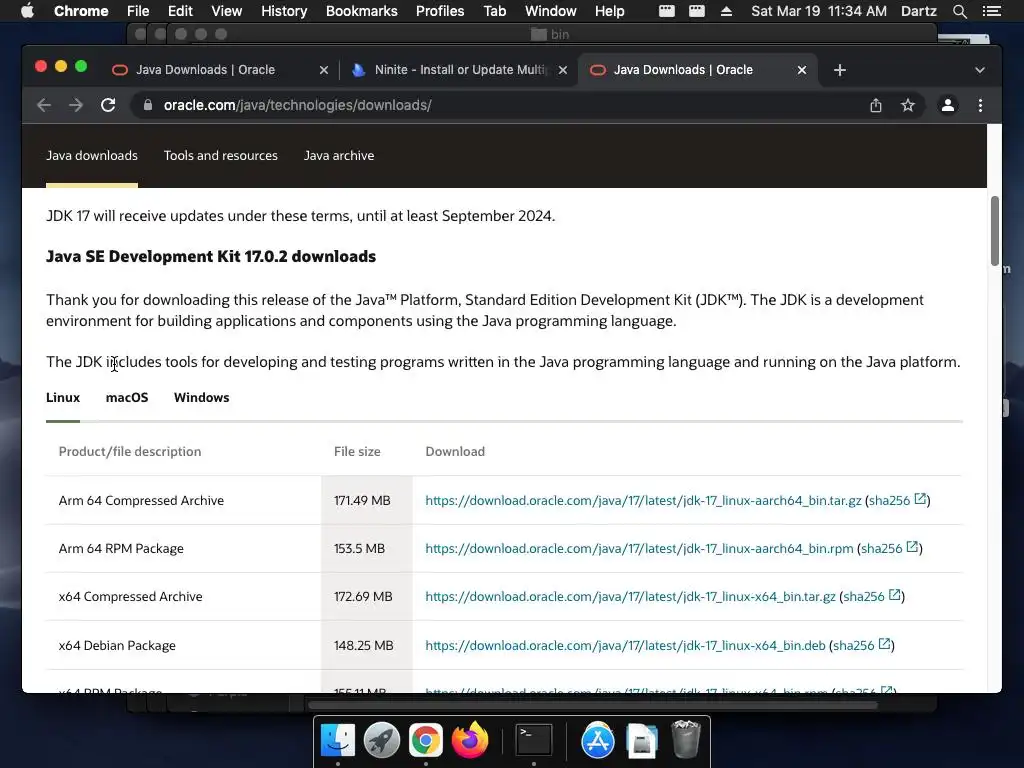Share this page via share icon
This screenshot has width=1024, height=768.
click(876, 105)
